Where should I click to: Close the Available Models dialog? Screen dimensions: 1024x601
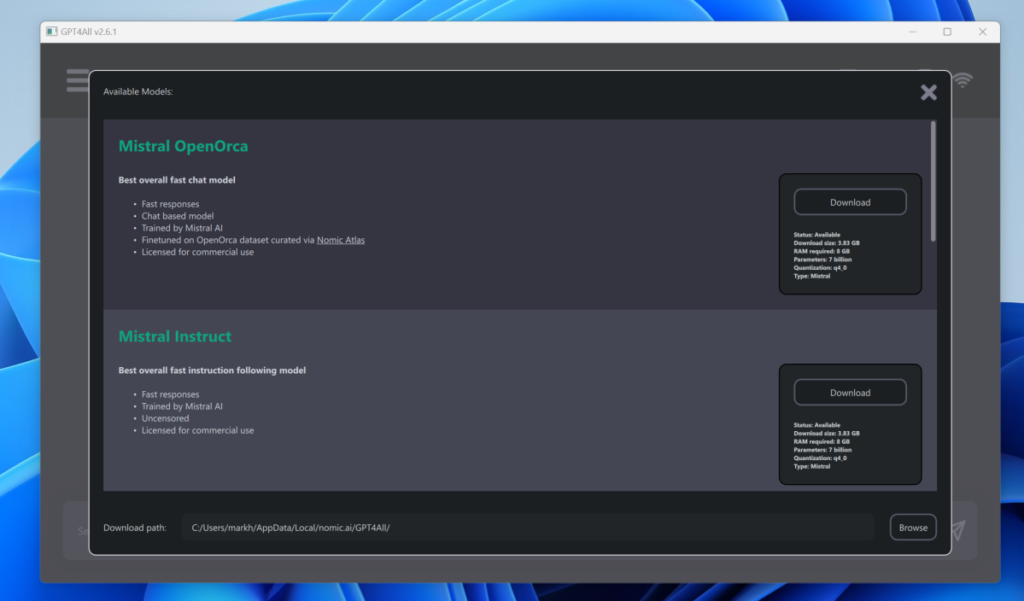[x=928, y=92]
